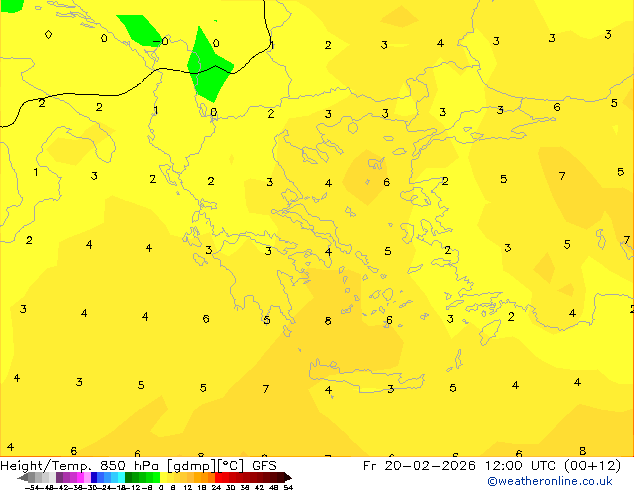The image size is (634, 490).
Task: Select the bright red legend swatch at 24
Action: point(218,477)
